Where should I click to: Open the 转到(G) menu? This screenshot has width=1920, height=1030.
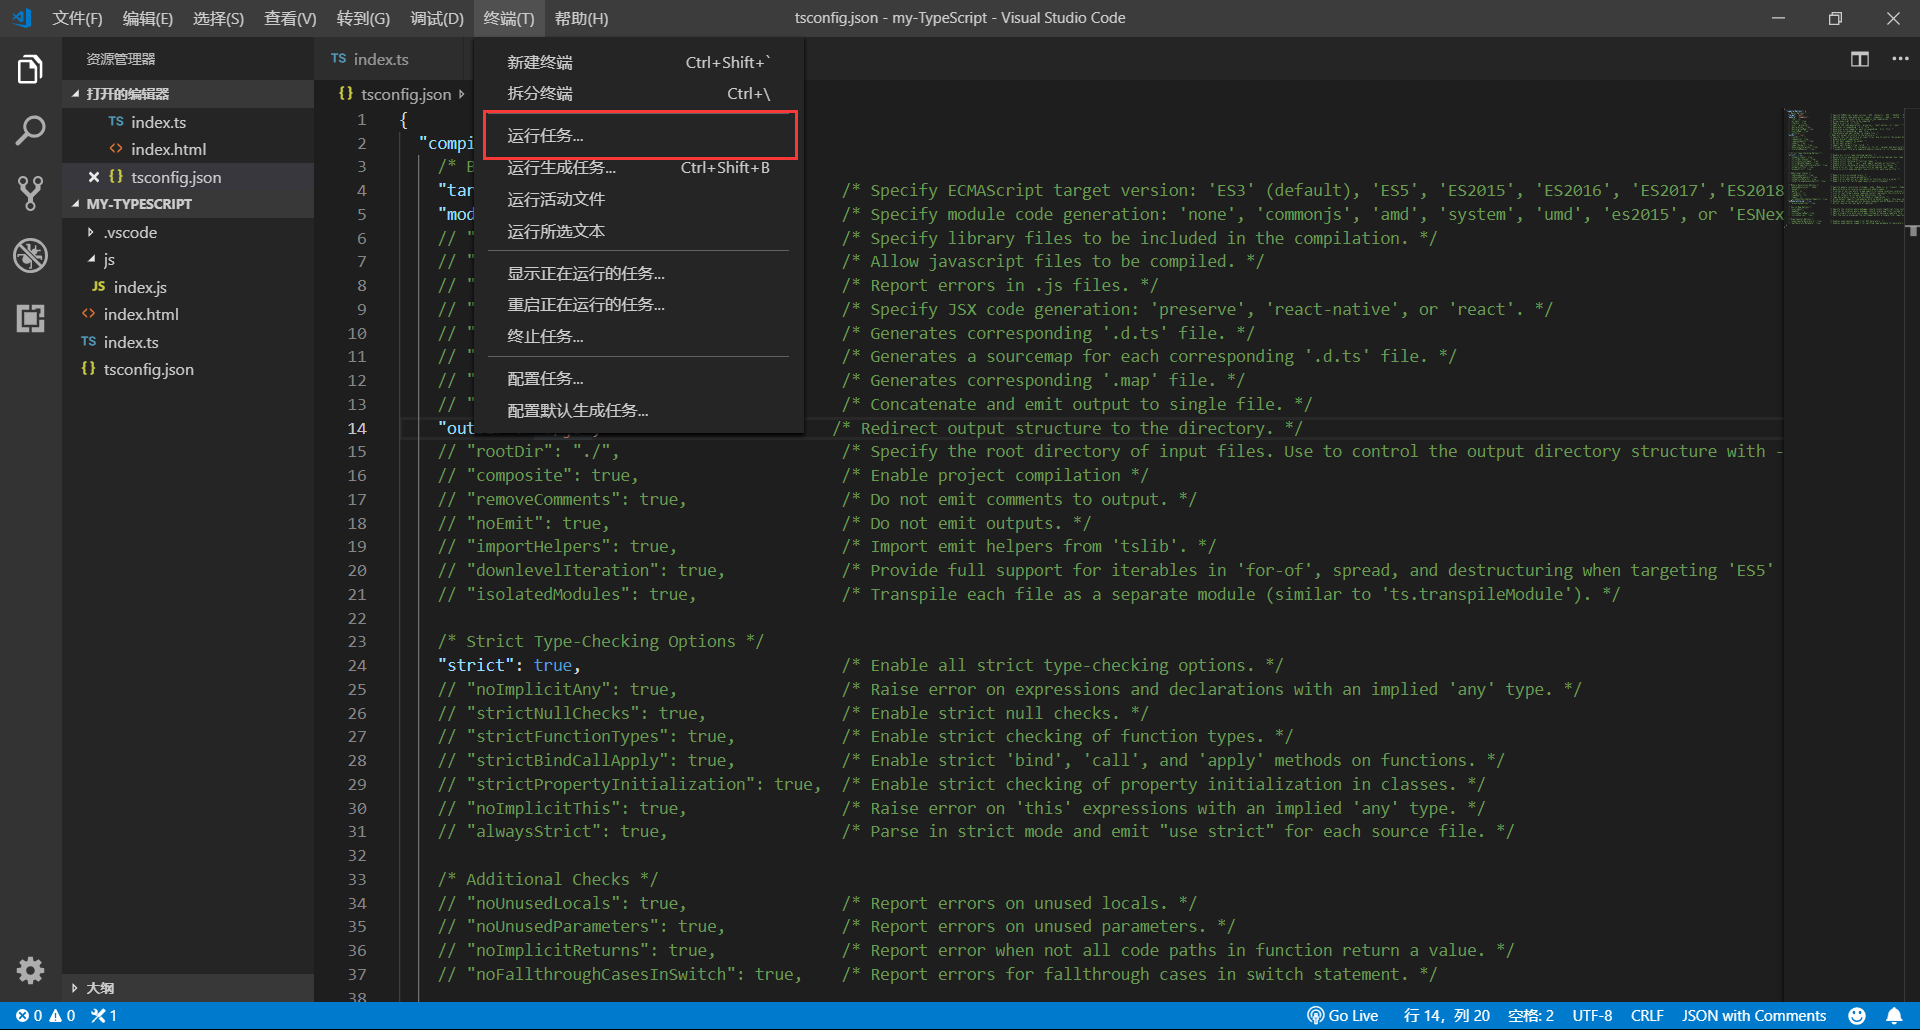[363, 18]
